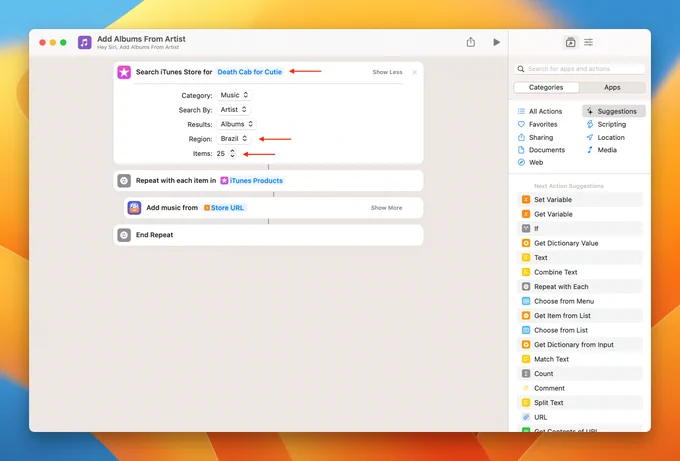This screenshot has width=680, height=461.
Task: Open Location category
Action: [605, 137]
